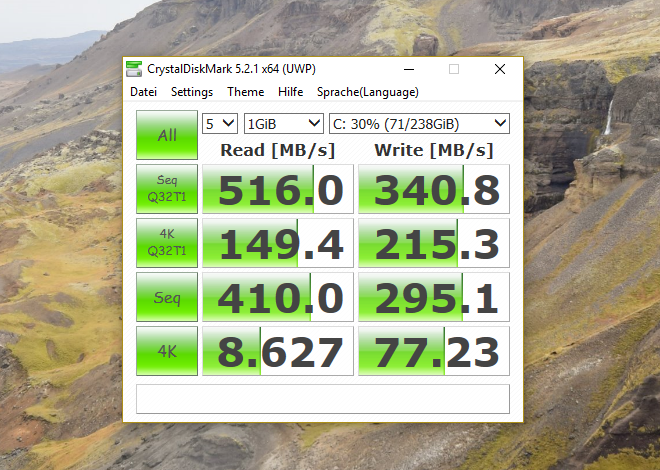The height and width of the screenshot is (470, 660).
Task: Open the Datei menu
Action: click(x=143, y=92)
